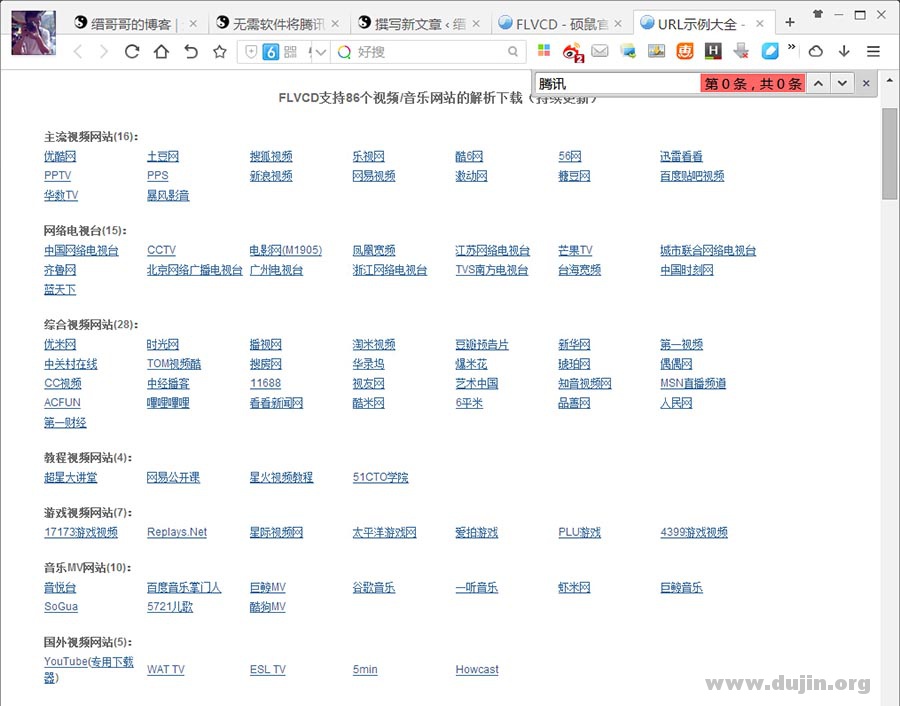
Task: Open the browser main menu
Action: 873,52
